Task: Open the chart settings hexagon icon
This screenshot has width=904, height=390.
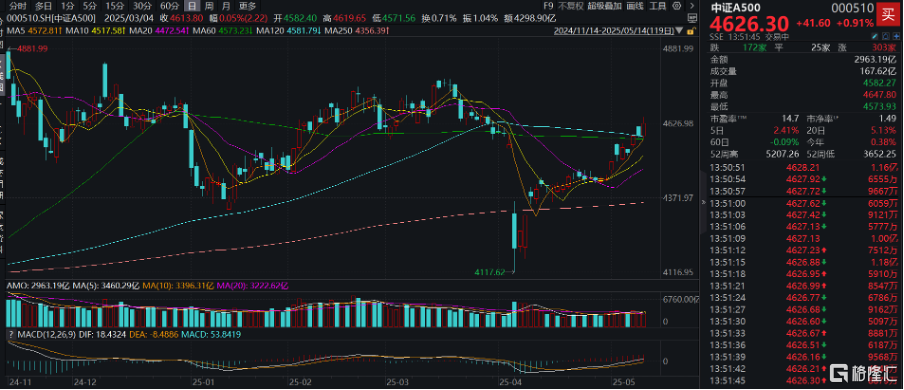Action: [676, 6]
